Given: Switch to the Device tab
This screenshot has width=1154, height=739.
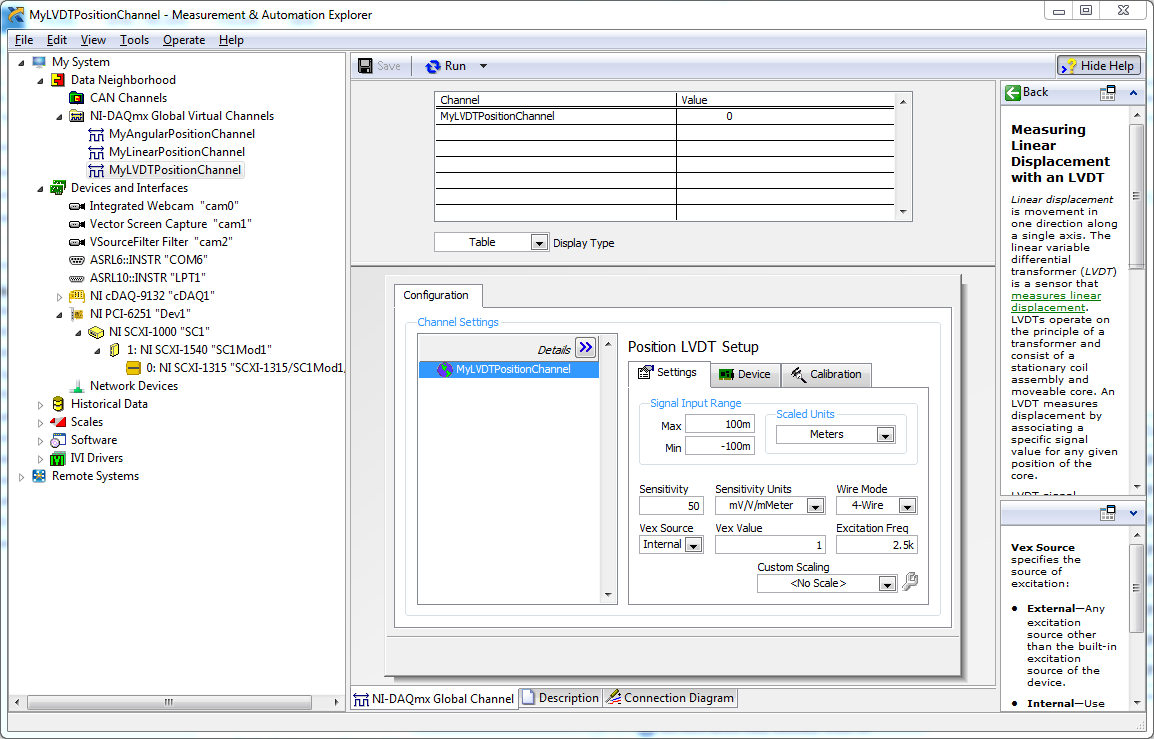Looking at the screenshot, I should tap(745, 375).
